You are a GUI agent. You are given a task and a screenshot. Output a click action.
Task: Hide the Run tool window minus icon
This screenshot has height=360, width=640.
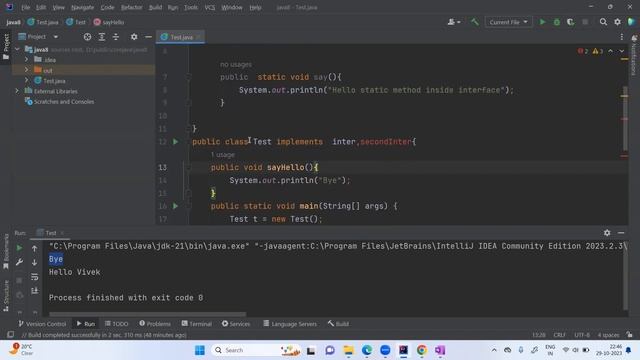tap(621, 233)
